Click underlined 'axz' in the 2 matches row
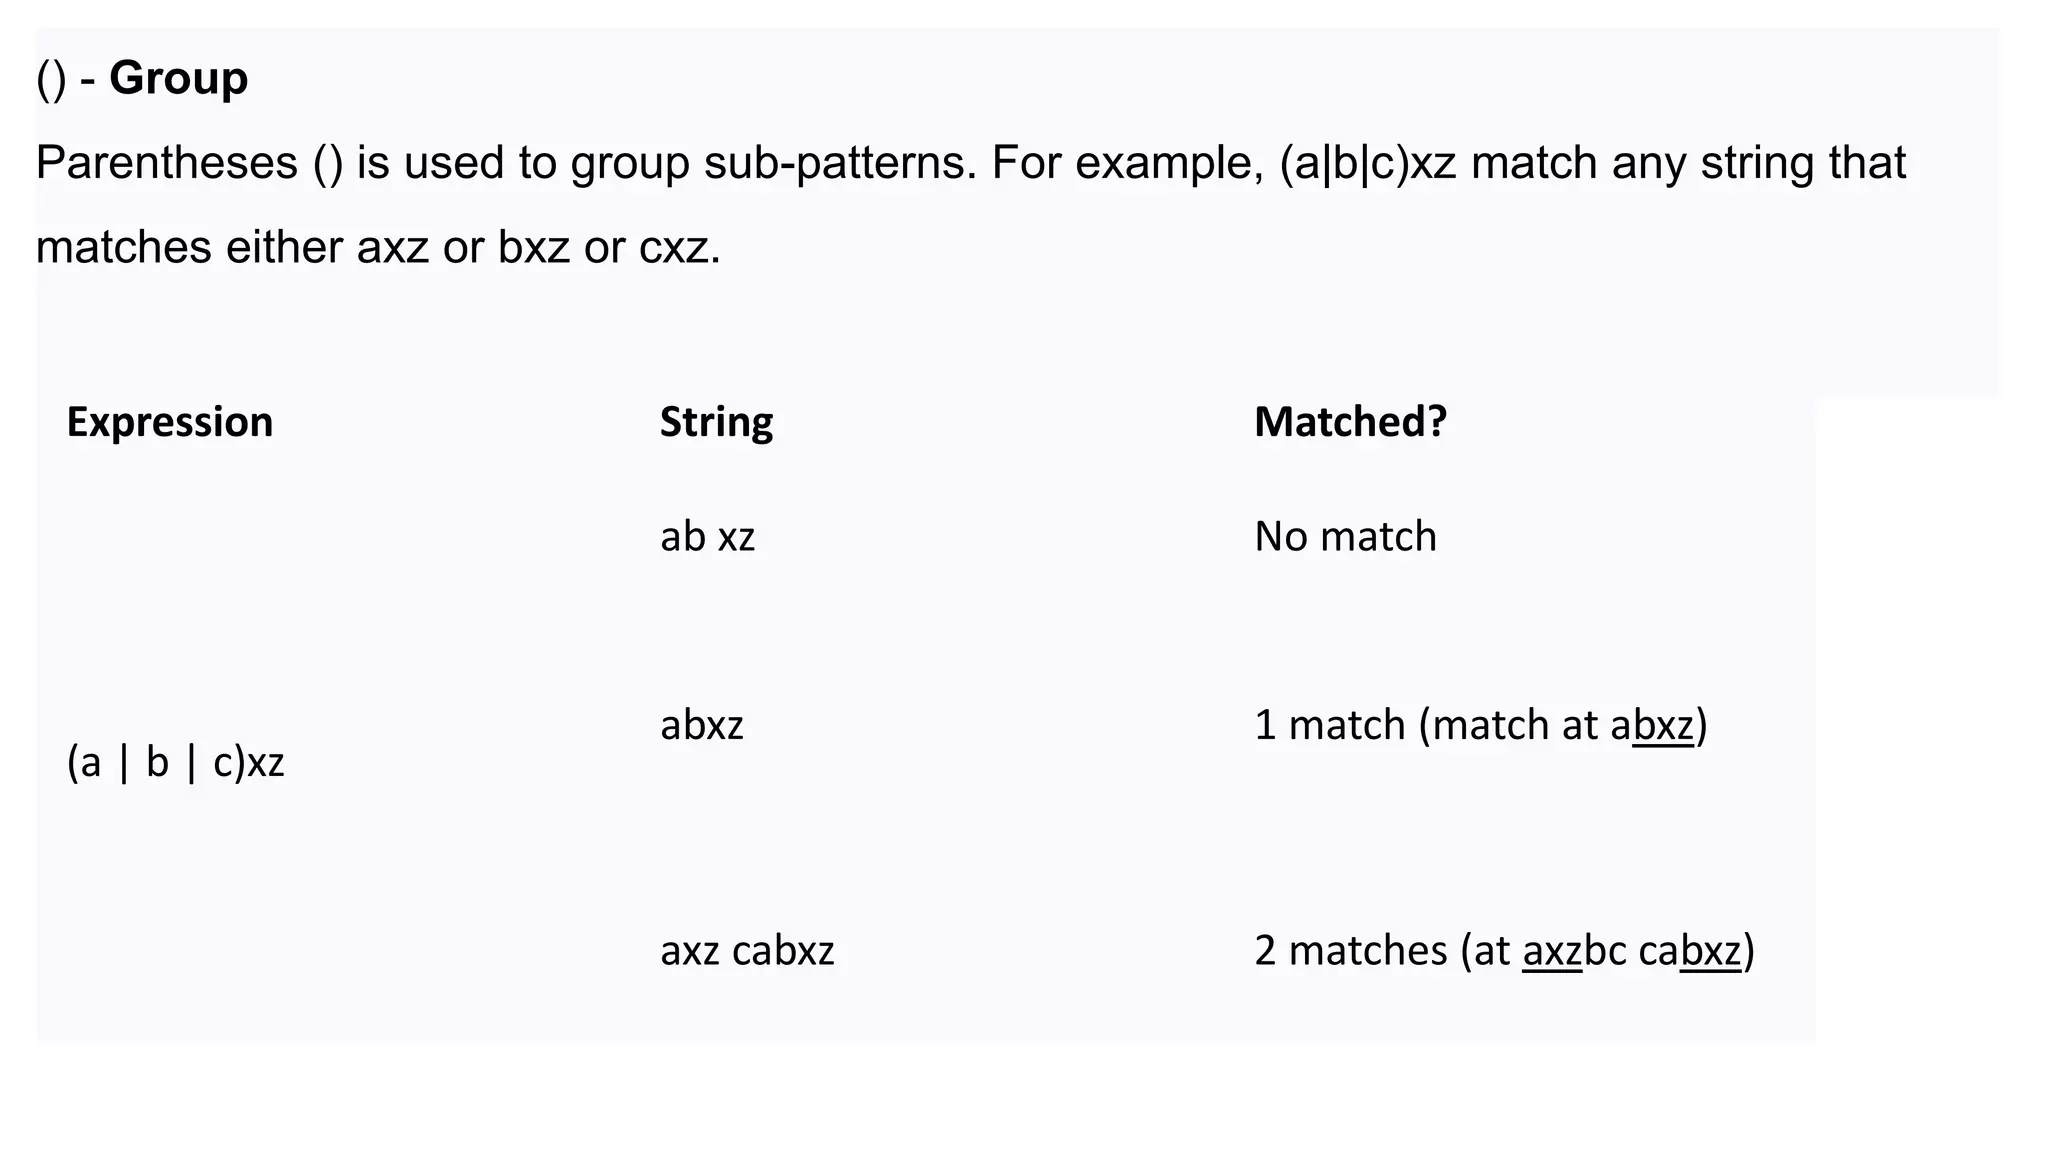Viewport: 2048px width, 1152px height. click(x=1552, y=951)
